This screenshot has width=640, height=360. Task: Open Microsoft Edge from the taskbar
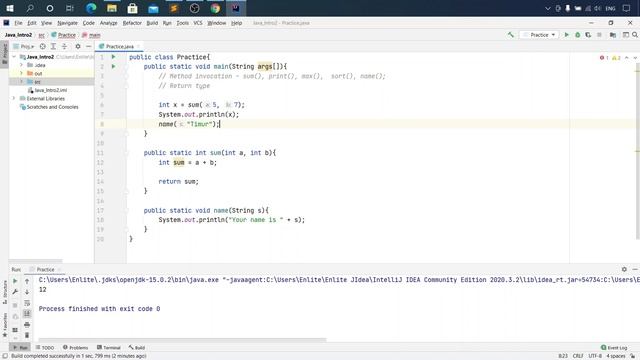coord(91,8)
